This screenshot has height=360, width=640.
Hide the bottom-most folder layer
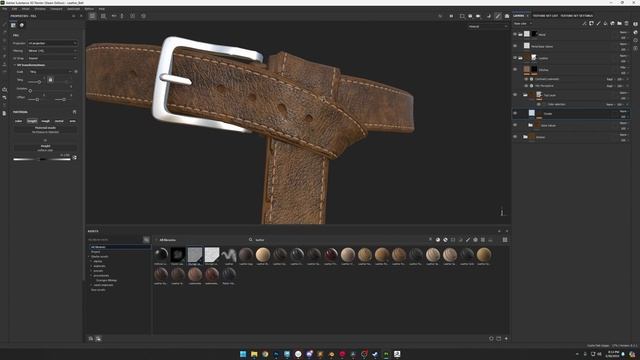515,137
